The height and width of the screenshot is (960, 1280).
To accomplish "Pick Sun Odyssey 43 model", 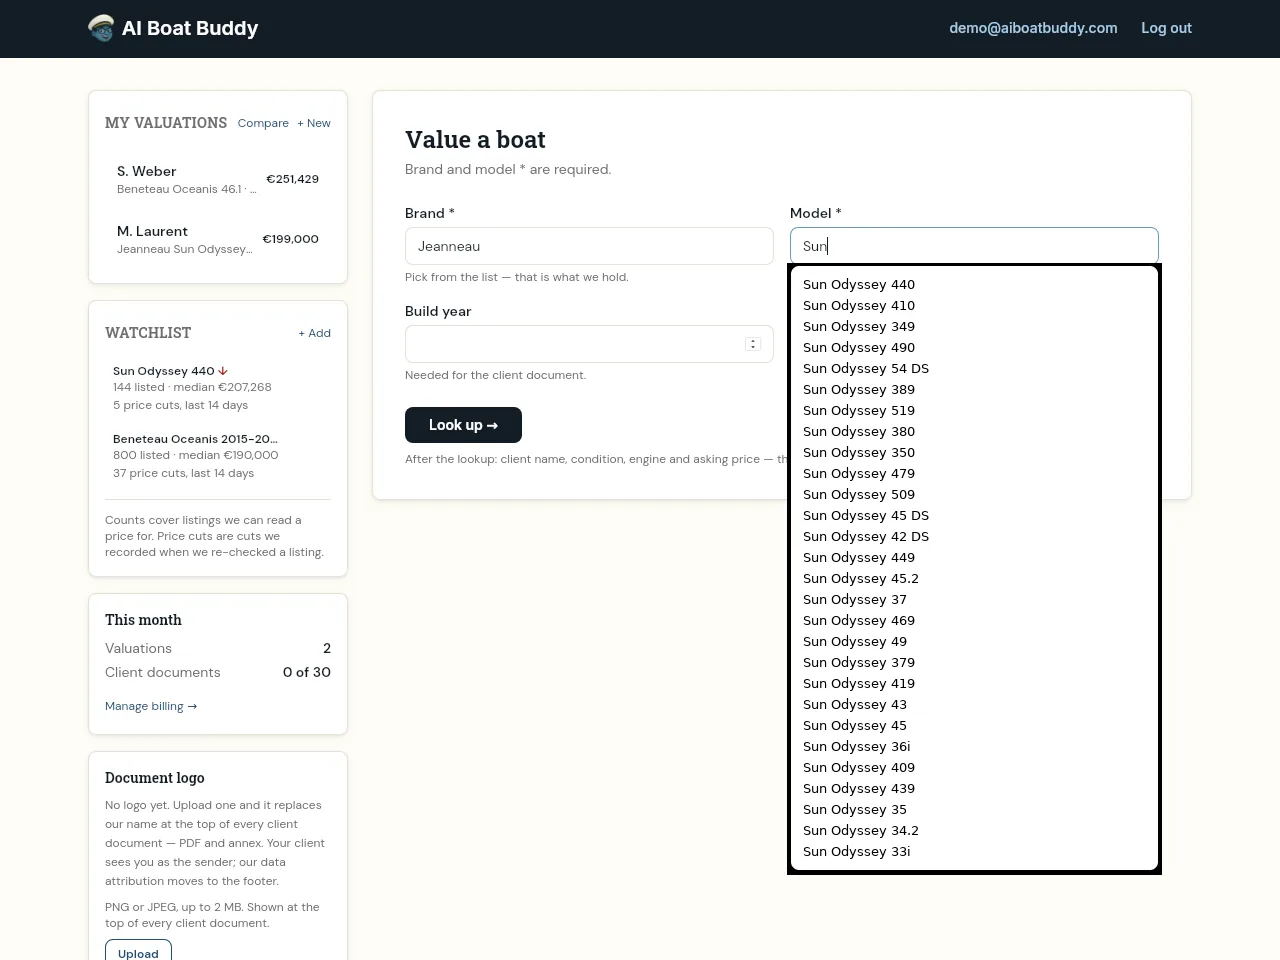I will click(974, 704).
